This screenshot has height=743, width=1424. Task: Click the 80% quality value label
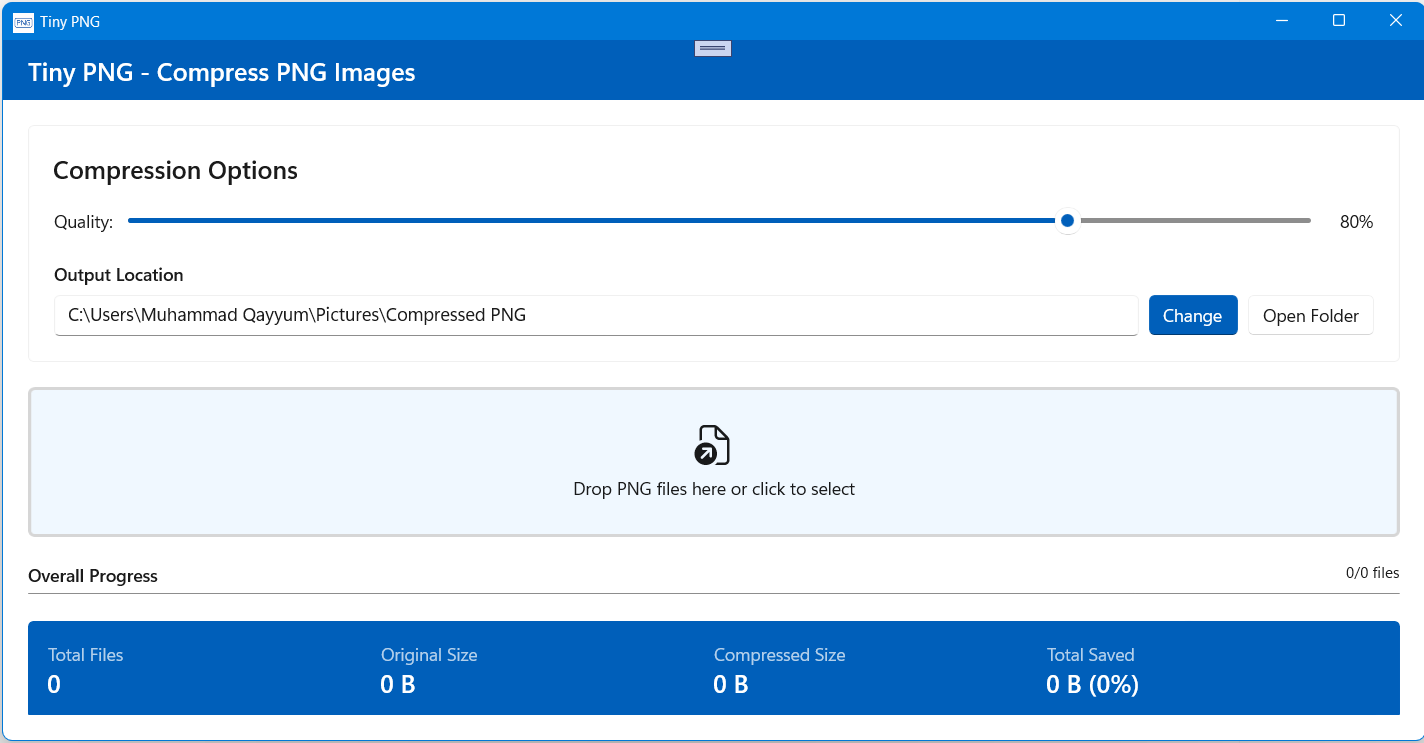coord(1356,222)
